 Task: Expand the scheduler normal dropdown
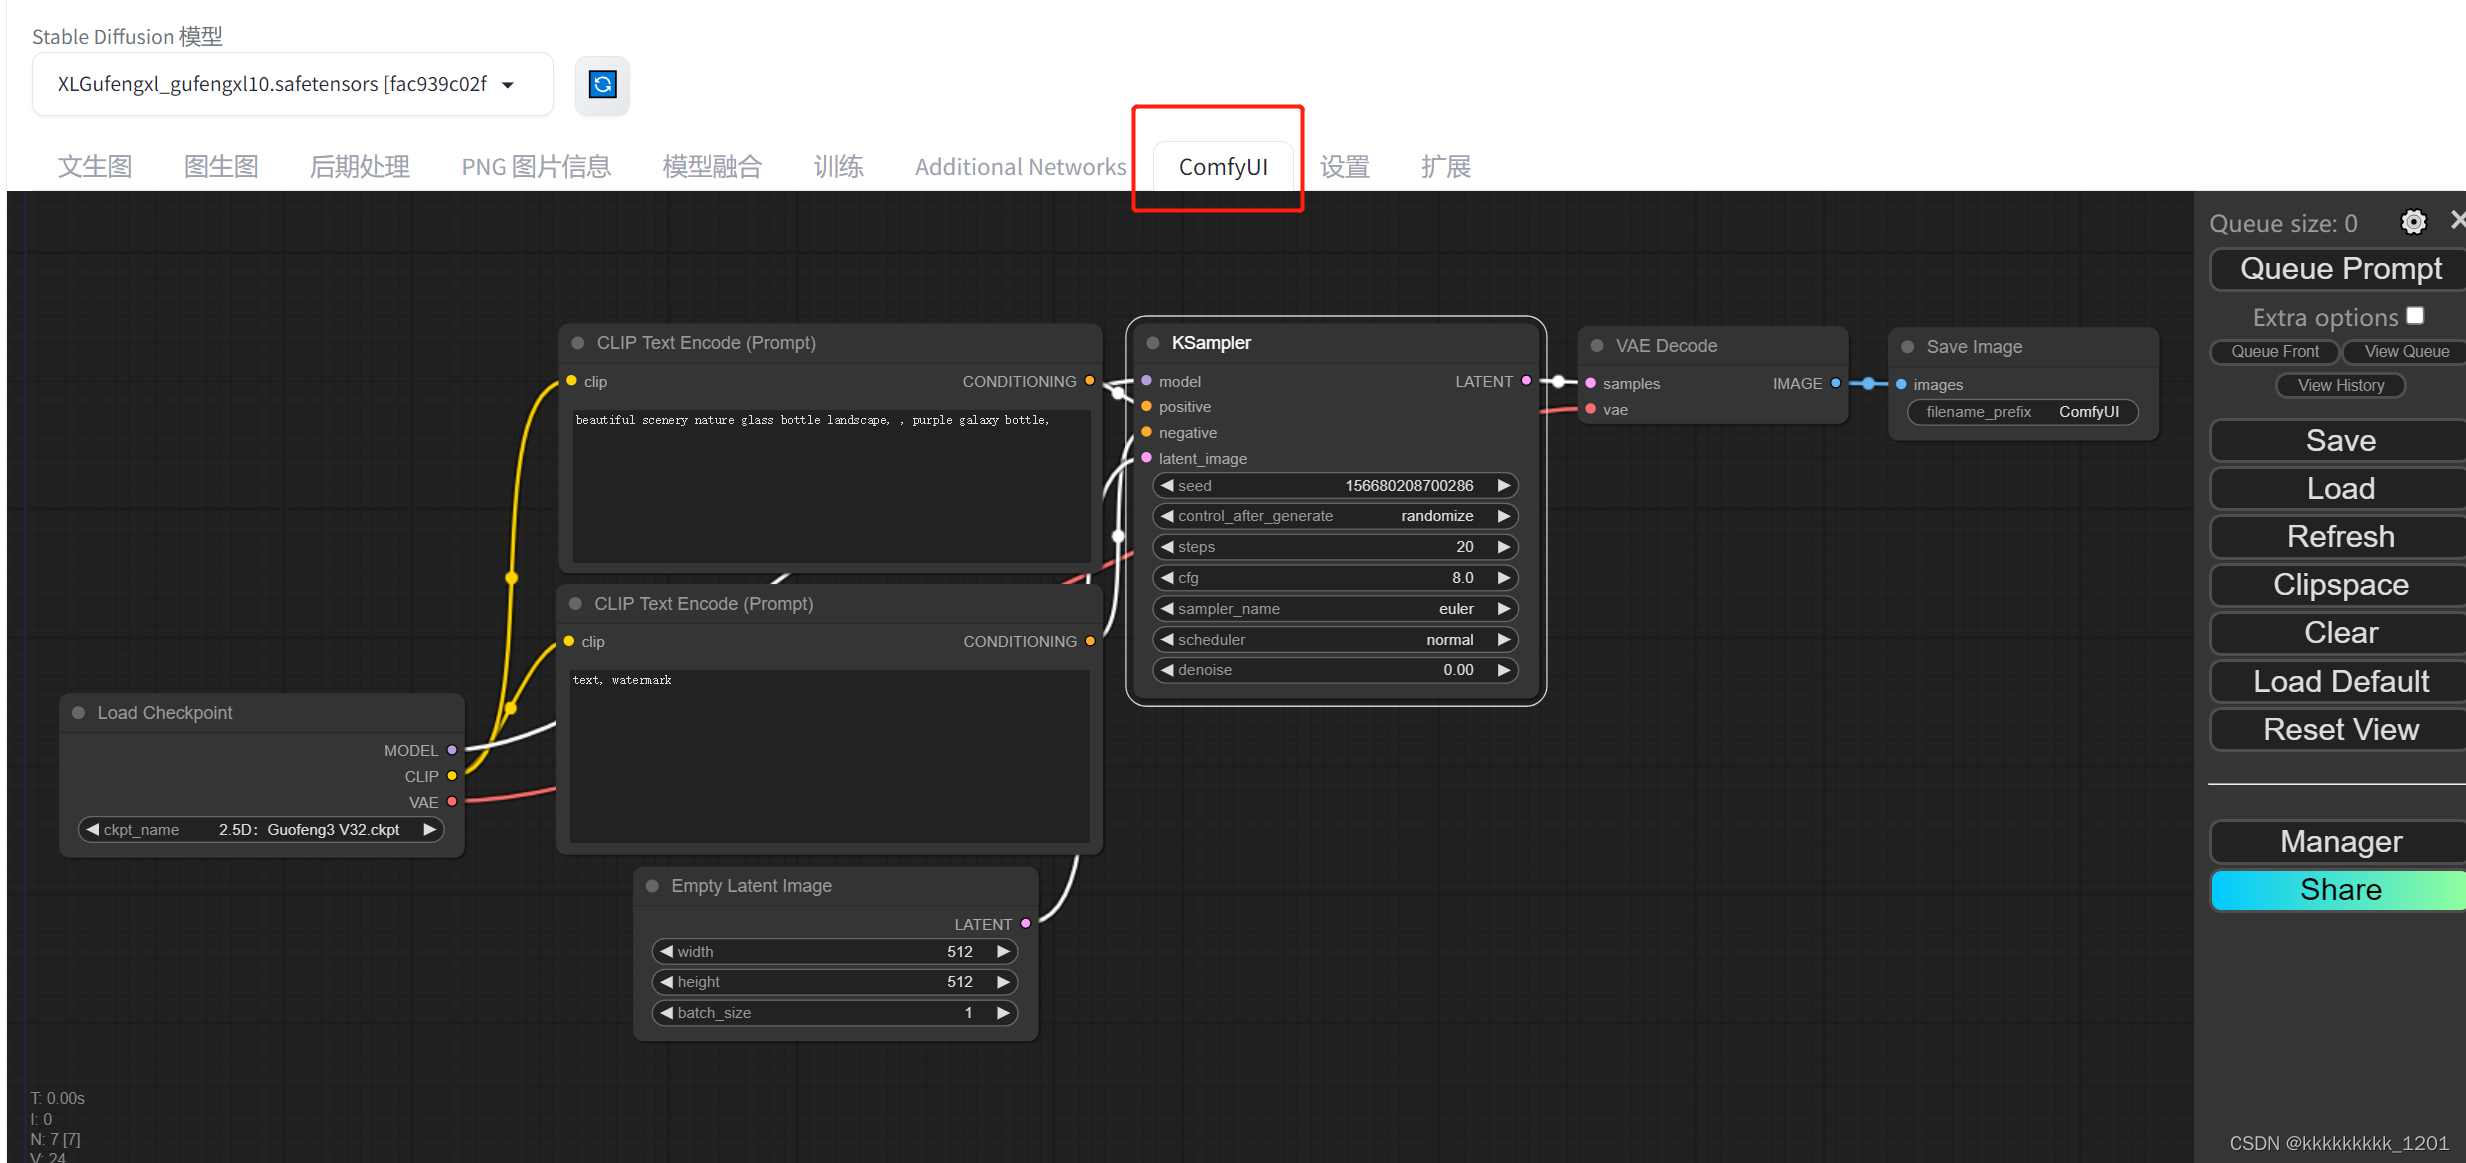(1329, 639)
